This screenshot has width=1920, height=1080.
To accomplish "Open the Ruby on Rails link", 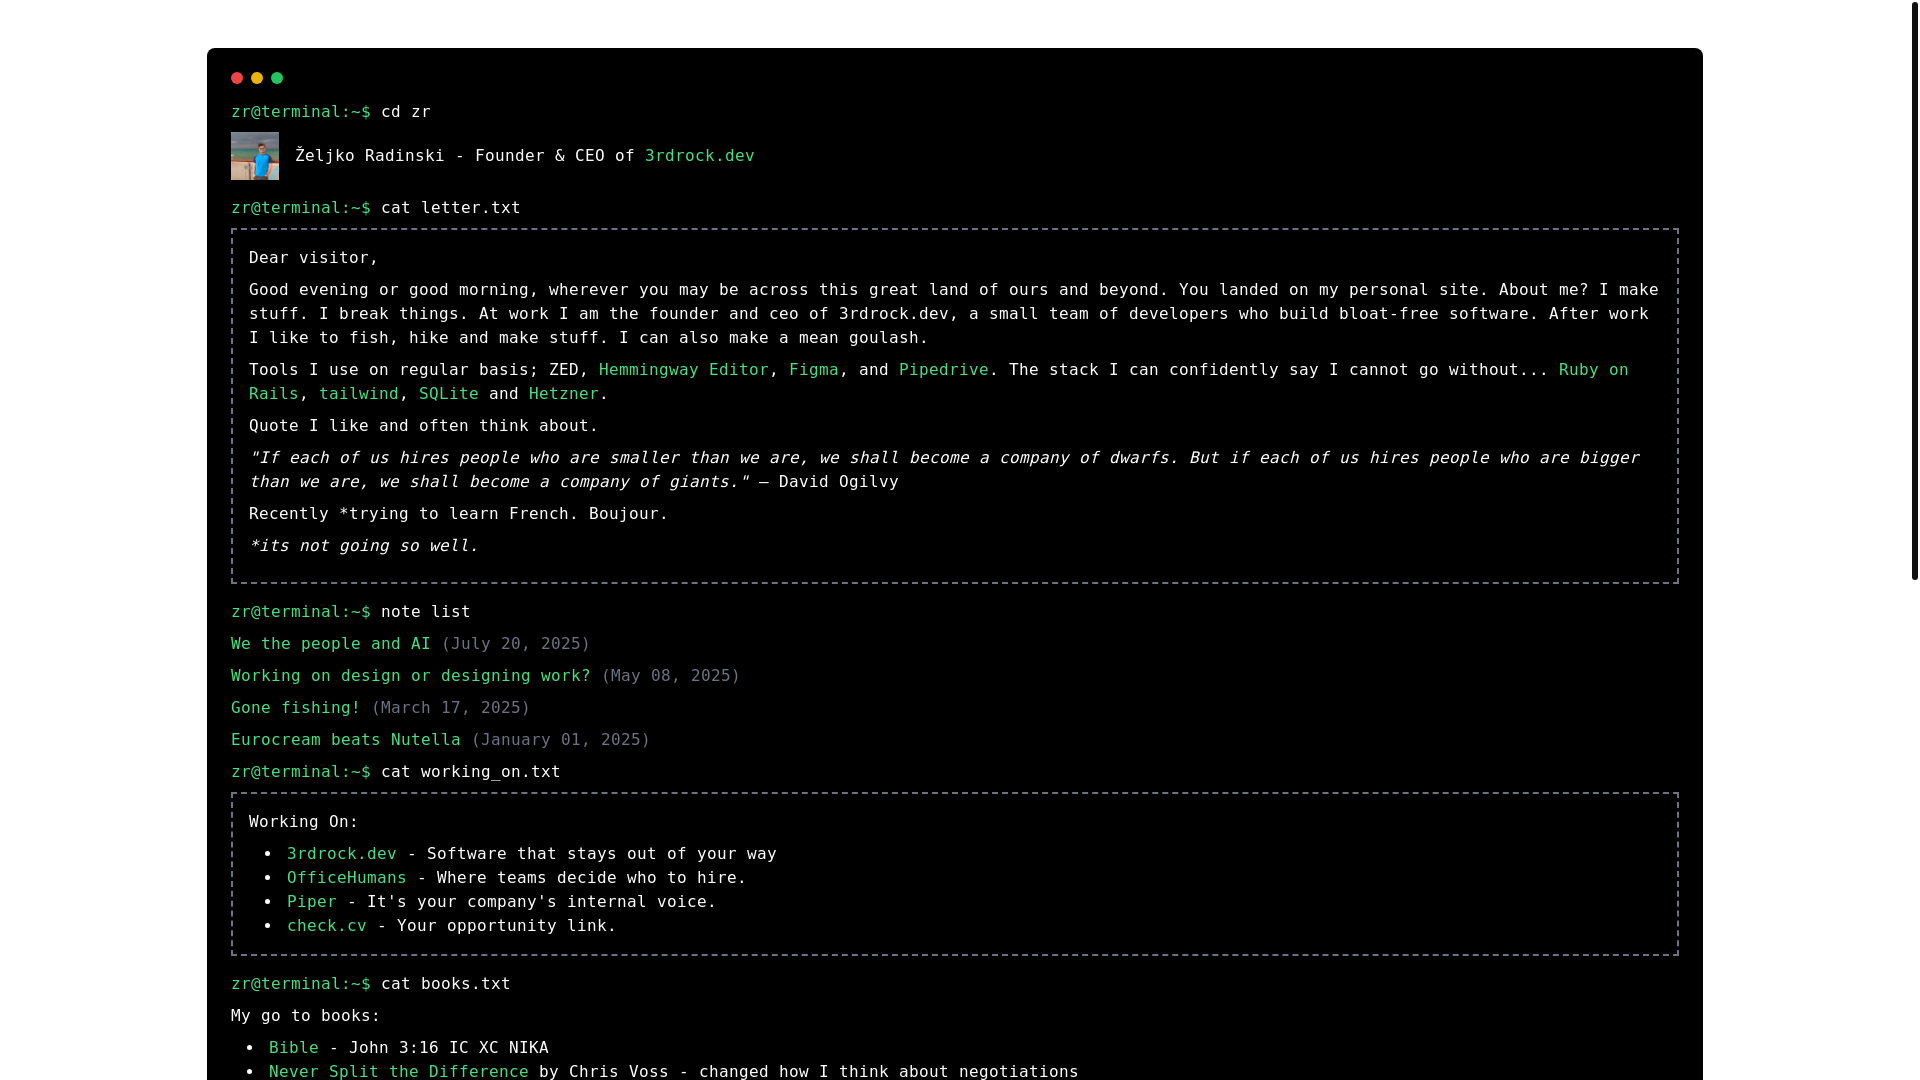I will [1593, 370].
